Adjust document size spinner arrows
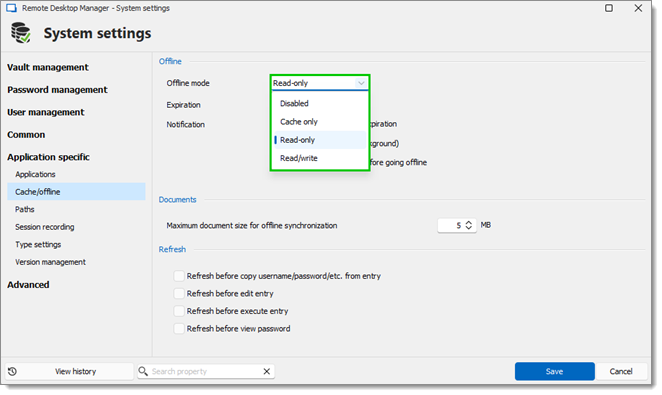 [469, 225]
